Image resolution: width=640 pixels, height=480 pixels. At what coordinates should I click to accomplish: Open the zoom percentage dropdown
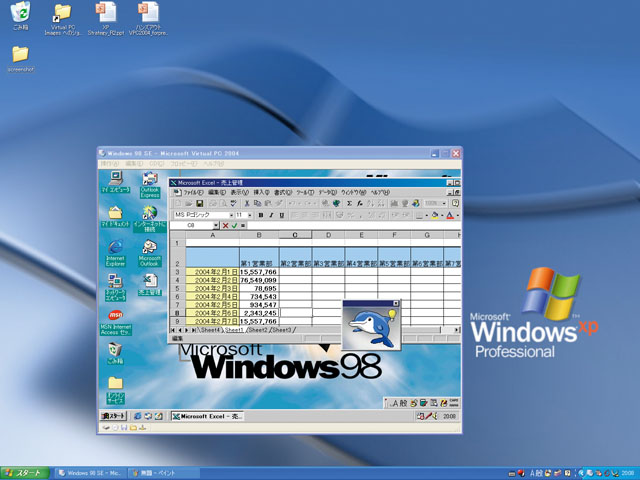click(x=445, y=203)
